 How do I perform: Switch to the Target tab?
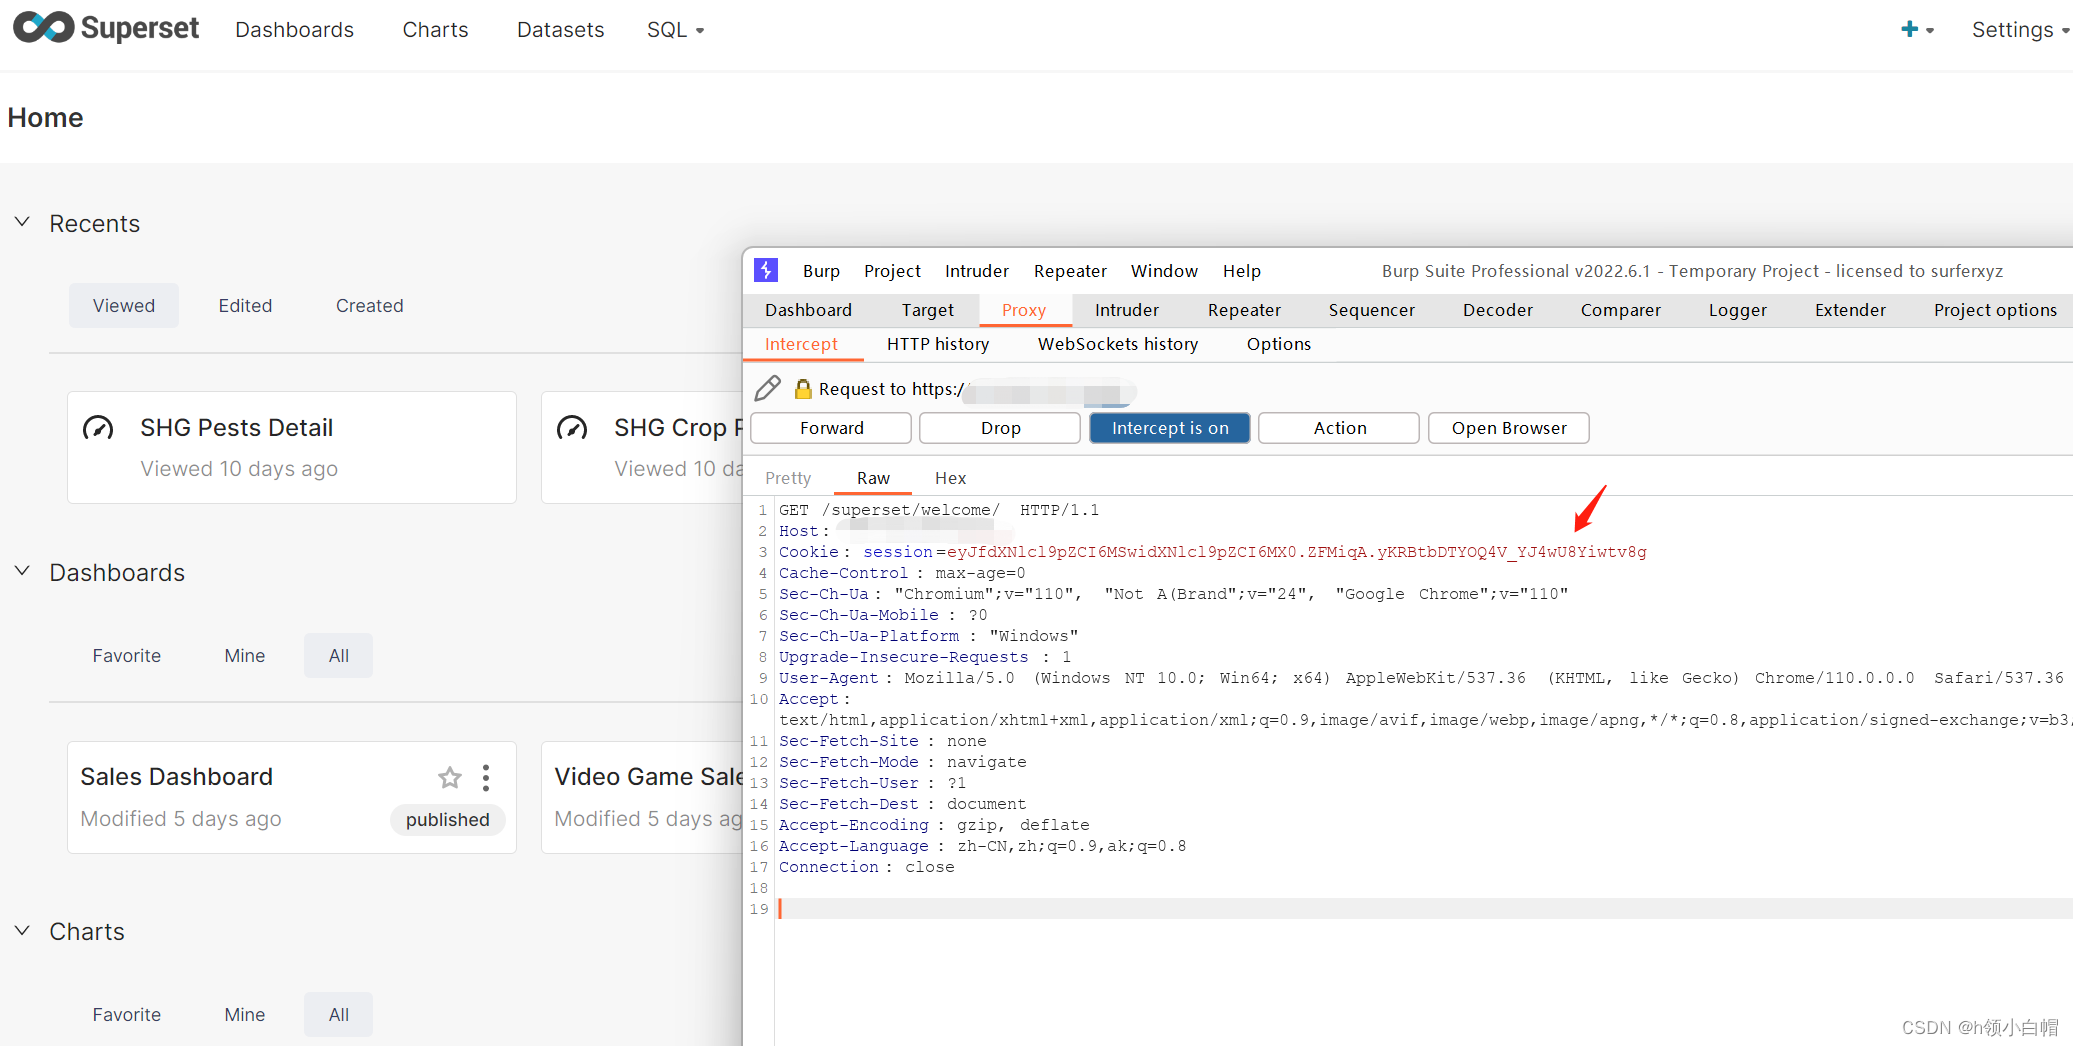coord(928,310)
